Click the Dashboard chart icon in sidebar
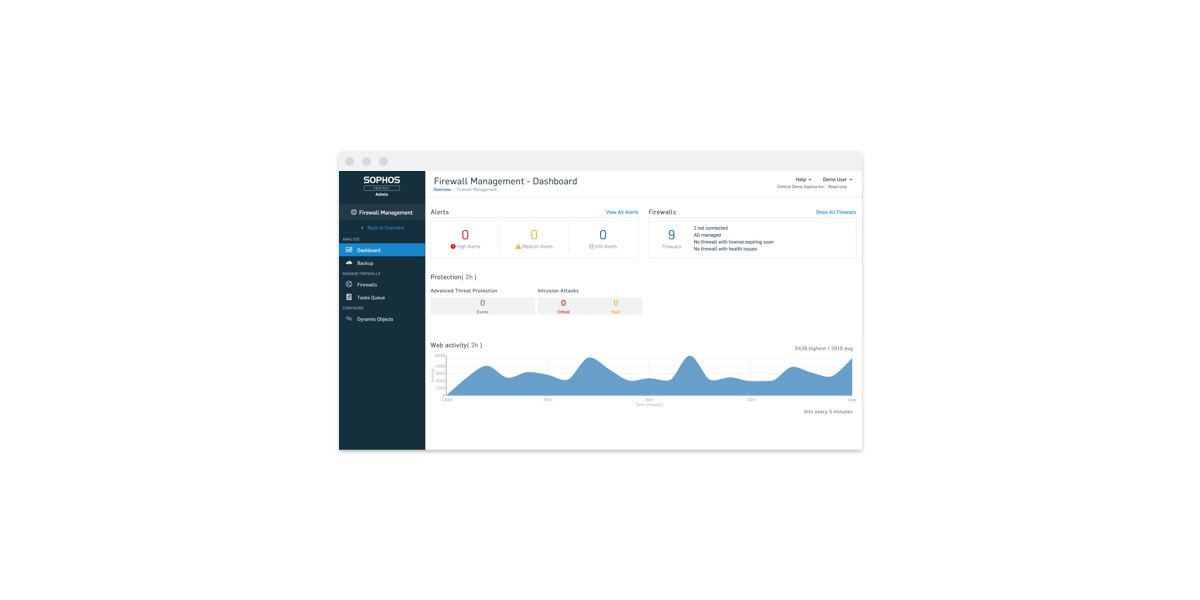Screen dimensions: 1200x600 [x=349, y=250]
